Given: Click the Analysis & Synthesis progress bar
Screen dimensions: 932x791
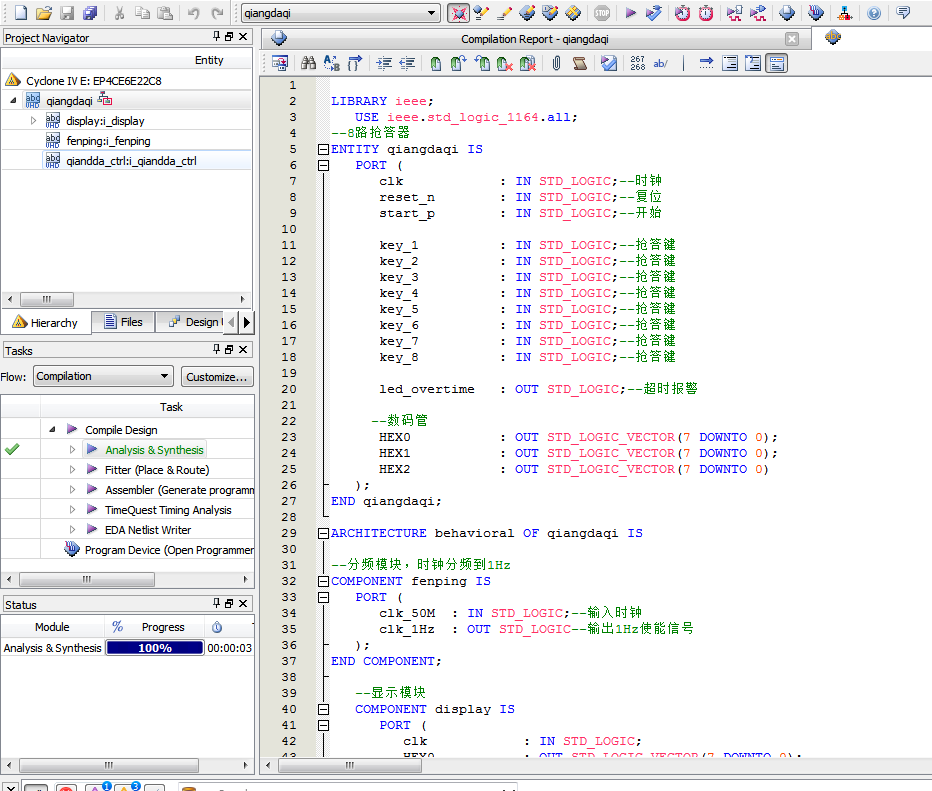Looking at the screenshot, I should [x=154, y=648].
